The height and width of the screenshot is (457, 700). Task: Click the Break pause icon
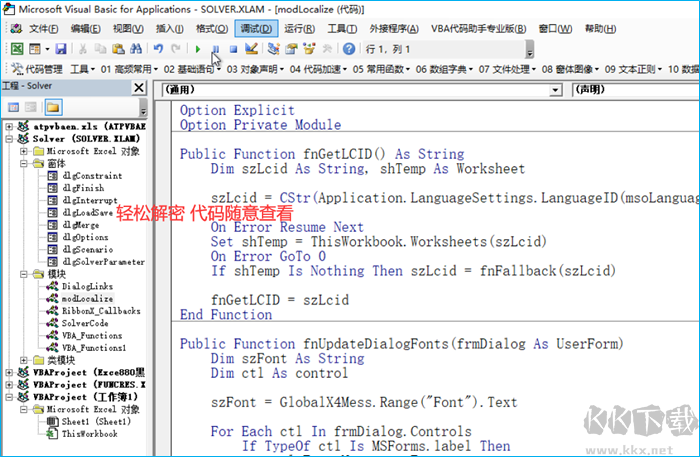point(216,49)
